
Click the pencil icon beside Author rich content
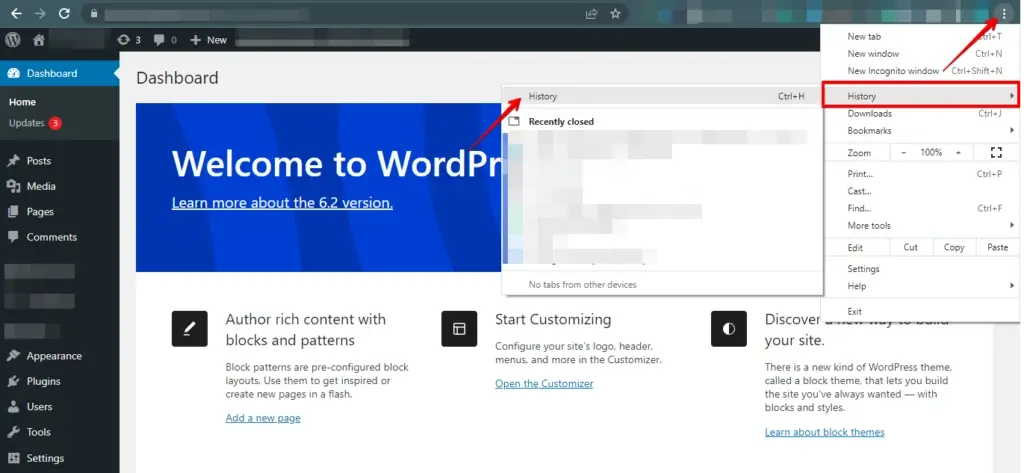(x=189, y=329)
